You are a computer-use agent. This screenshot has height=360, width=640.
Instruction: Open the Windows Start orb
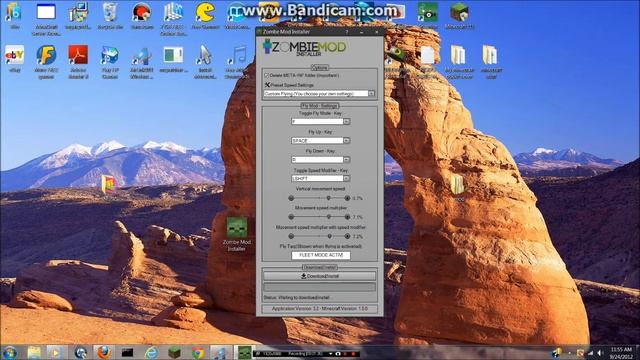tap(10, 352)
